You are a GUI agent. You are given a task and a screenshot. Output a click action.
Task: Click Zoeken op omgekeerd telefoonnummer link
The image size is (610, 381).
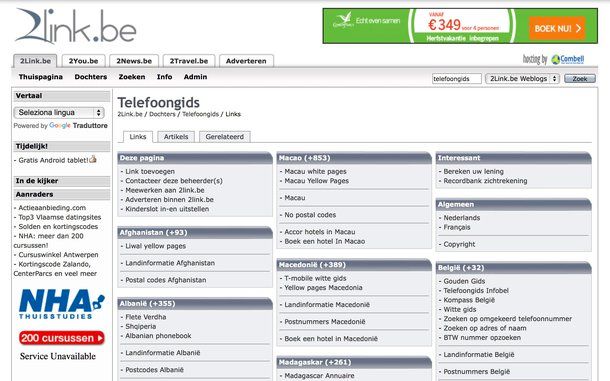point(507,319)
